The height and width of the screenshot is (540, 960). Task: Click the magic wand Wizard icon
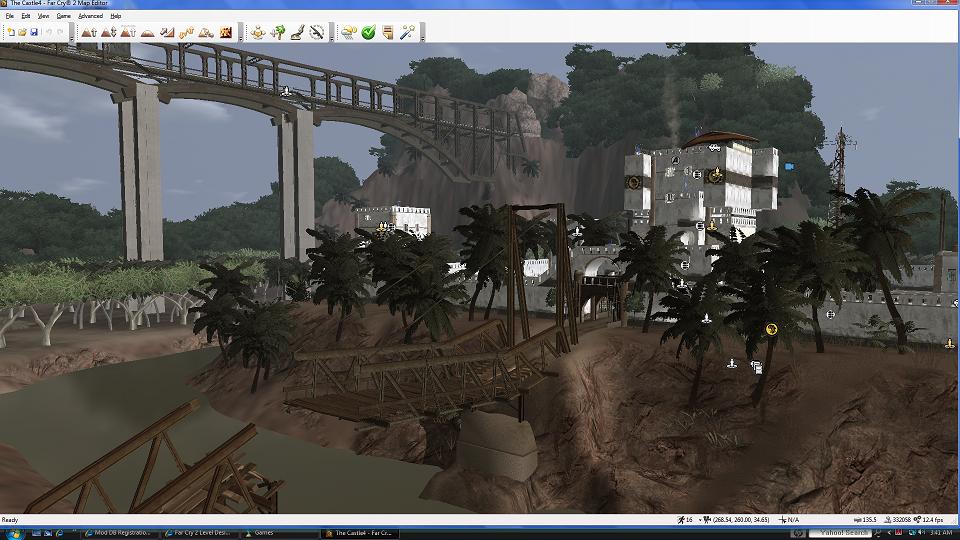pyautogui.click(x=407, y=32)
